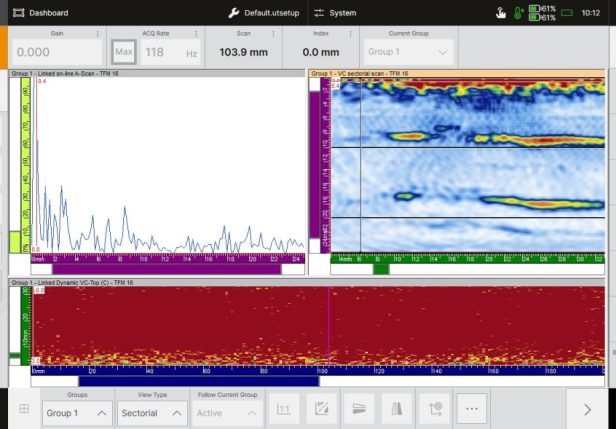Toggle the Max ACQ rate button
The width and height of the screenshot is (616, 429).
(124, 52)
